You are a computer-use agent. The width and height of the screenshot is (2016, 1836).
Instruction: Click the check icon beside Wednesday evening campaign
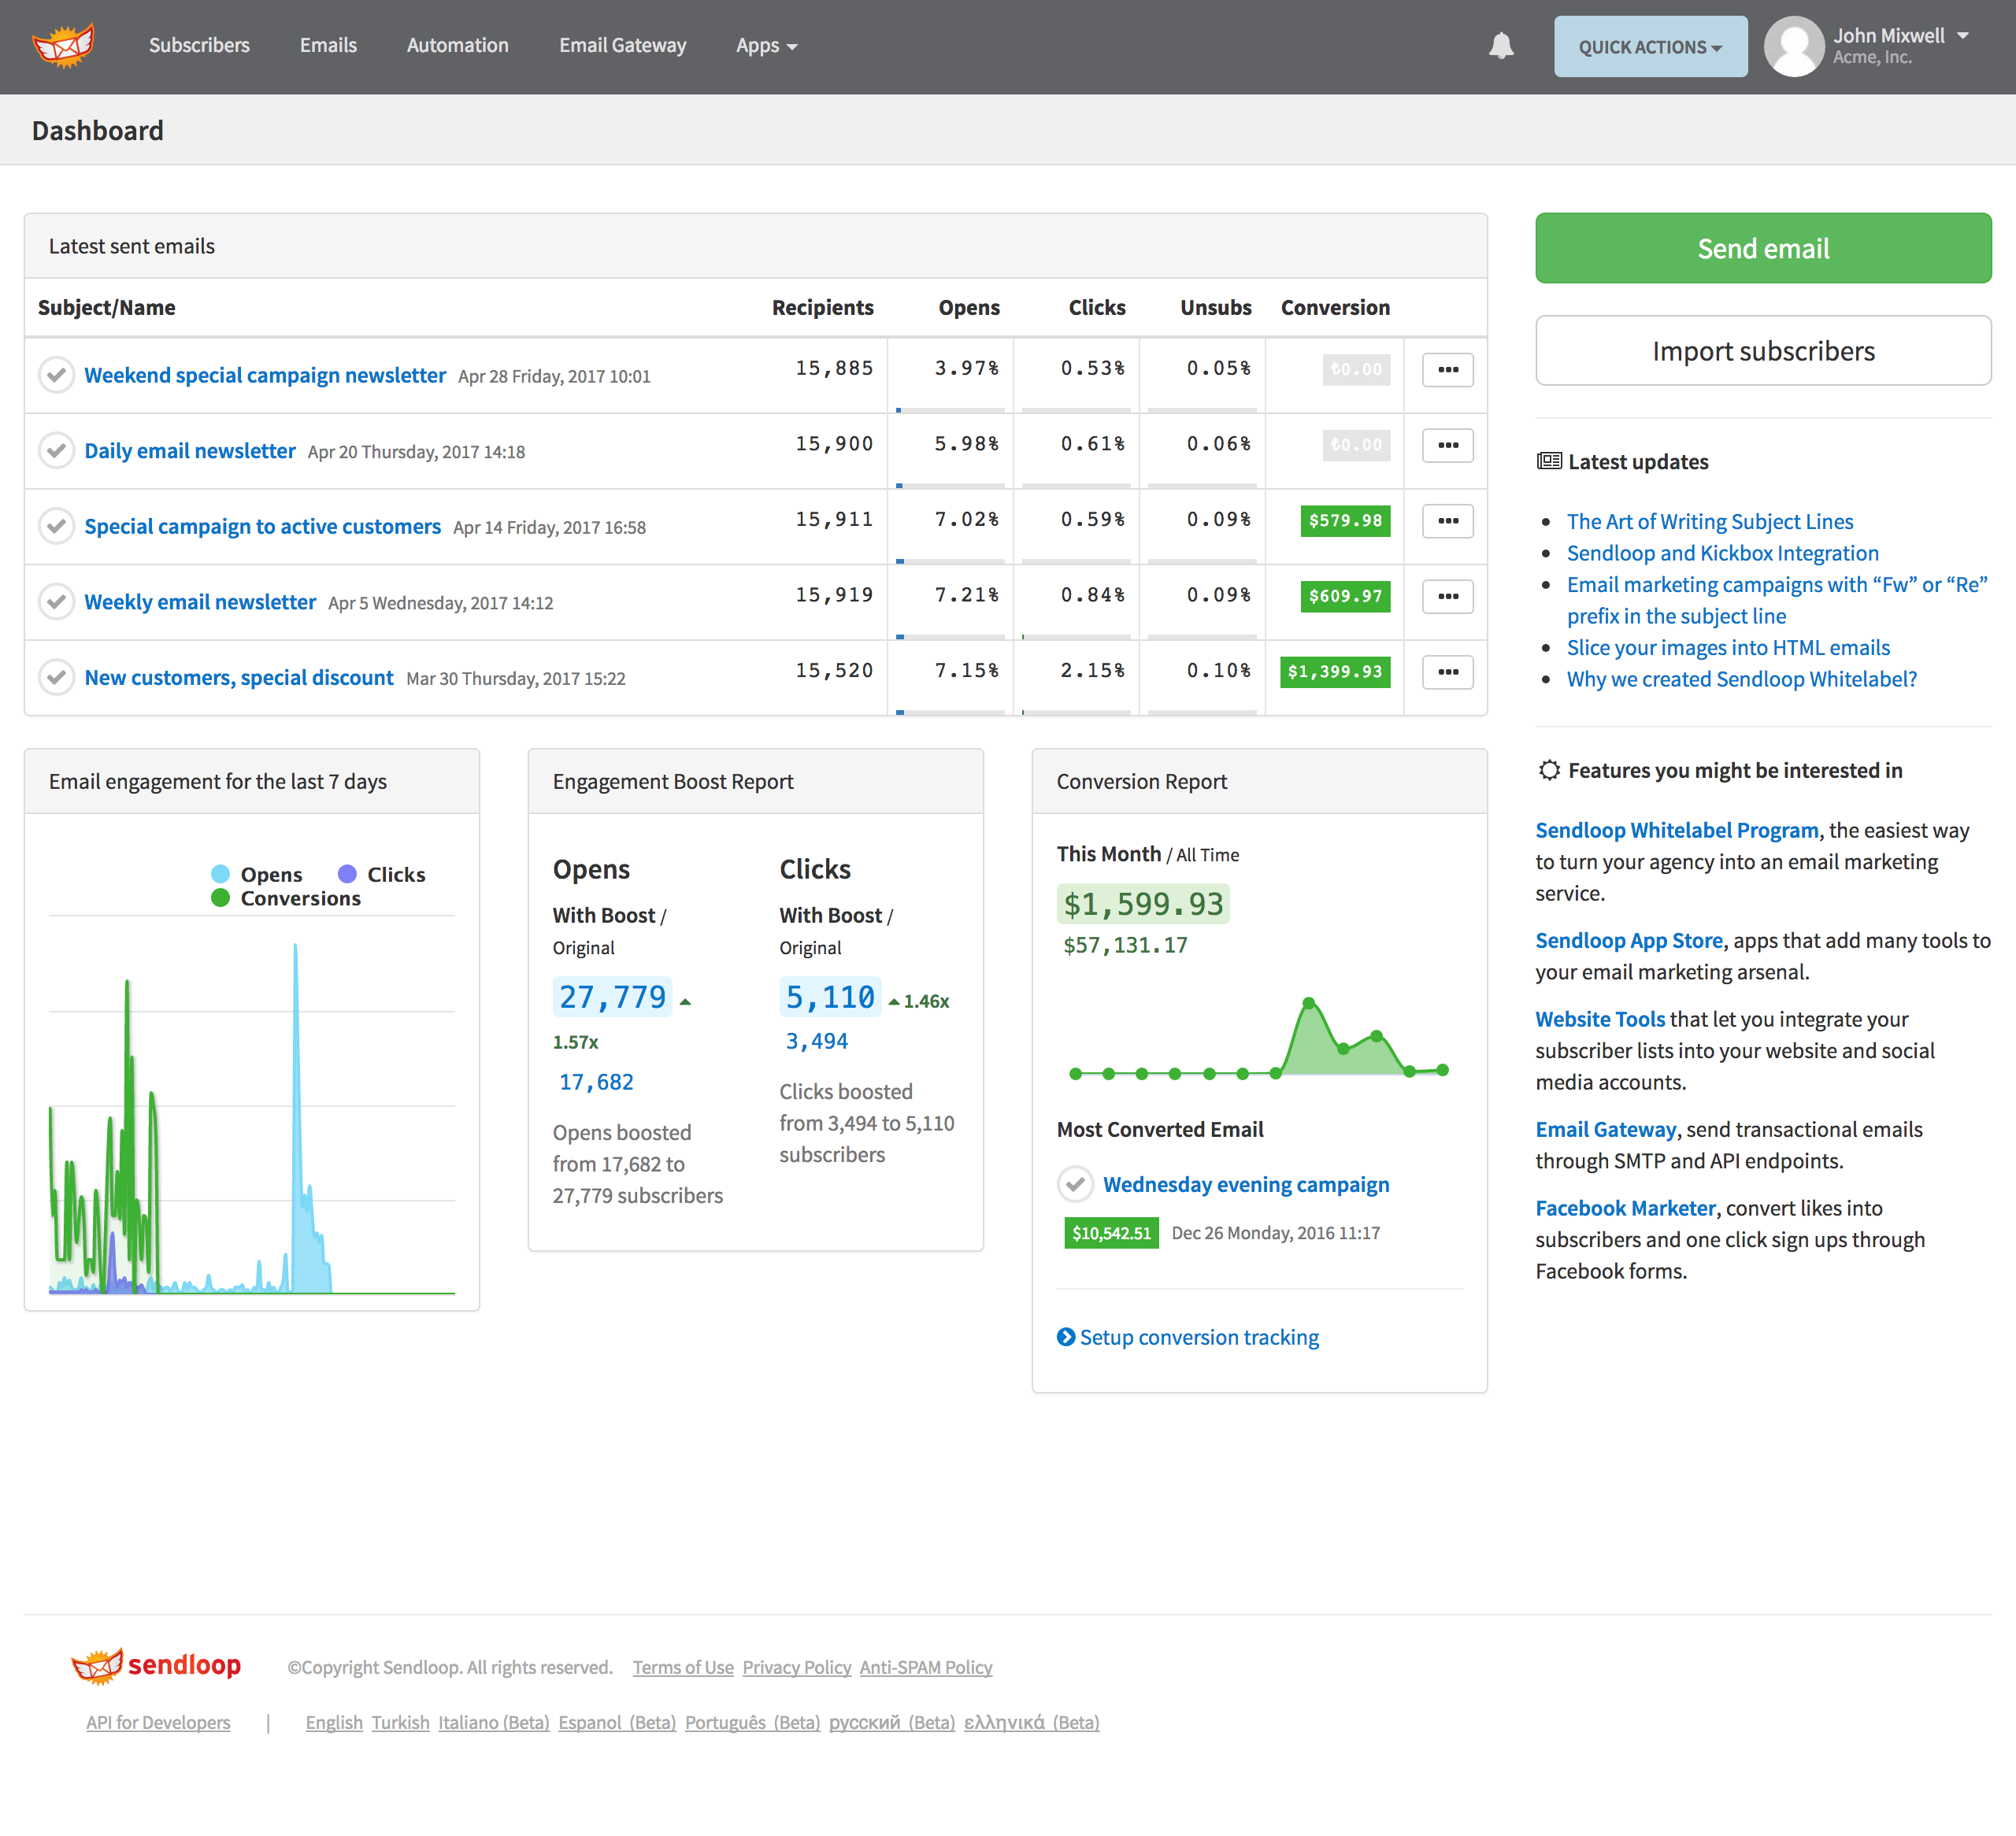1075,1184
